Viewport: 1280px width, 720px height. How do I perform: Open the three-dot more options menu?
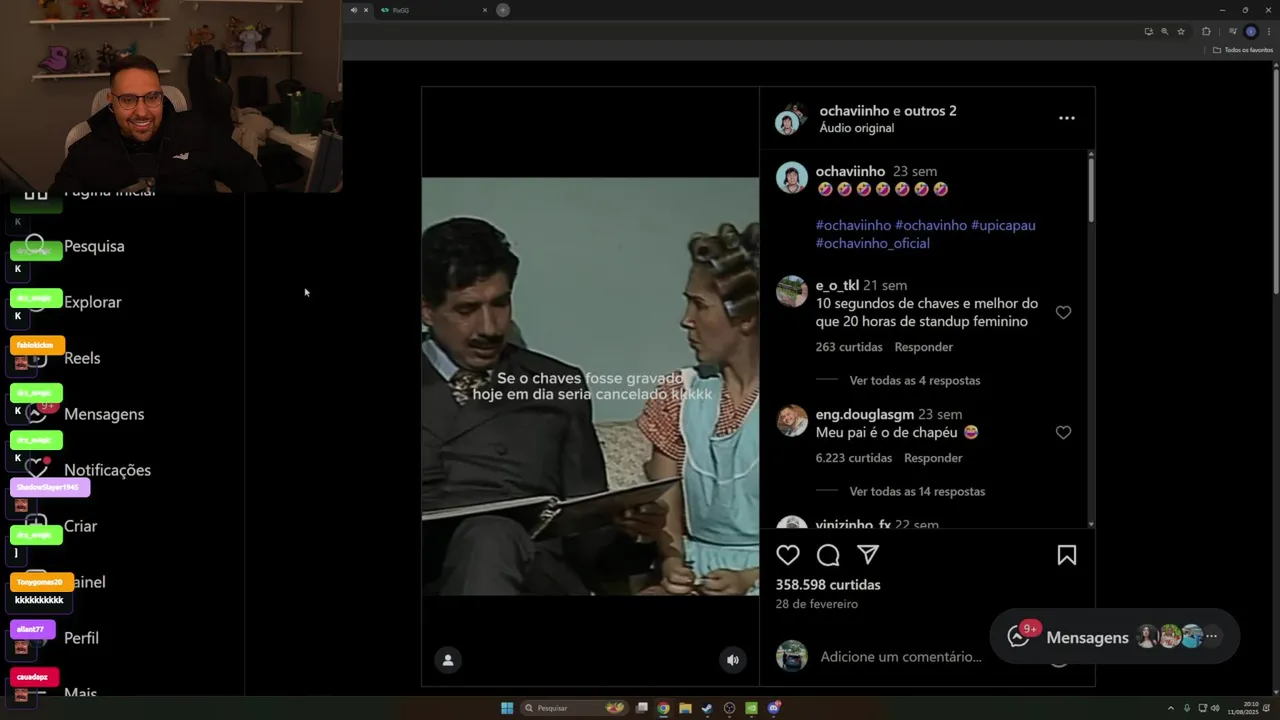1067,118
